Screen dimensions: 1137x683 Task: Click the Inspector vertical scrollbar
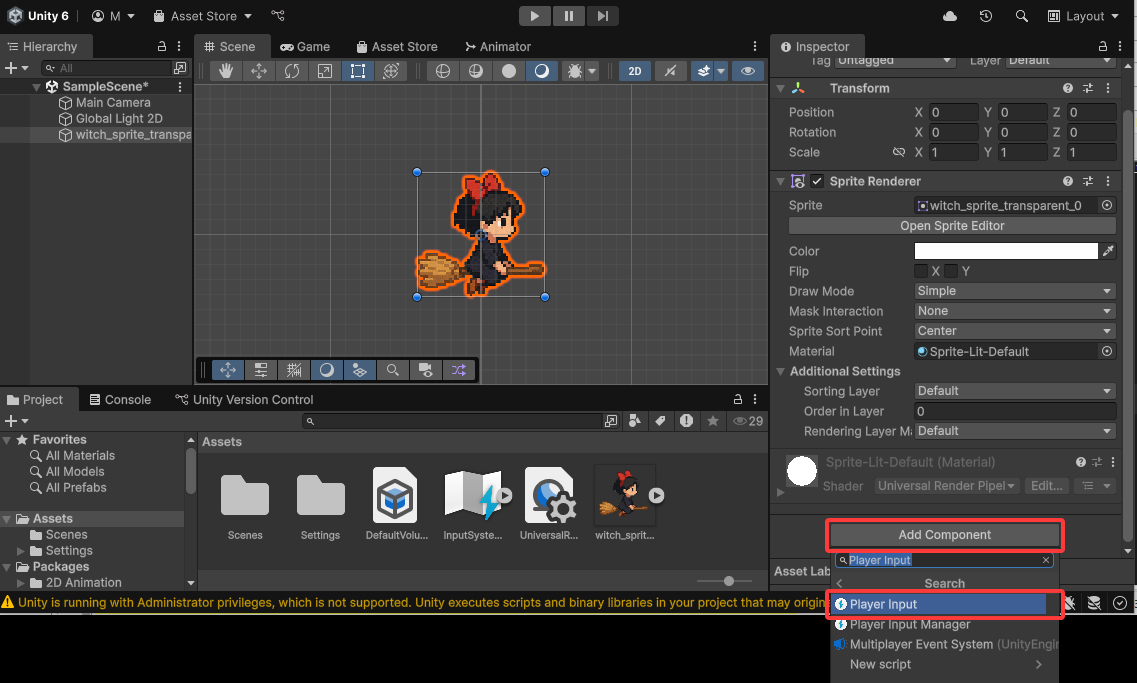(1127, 326)
